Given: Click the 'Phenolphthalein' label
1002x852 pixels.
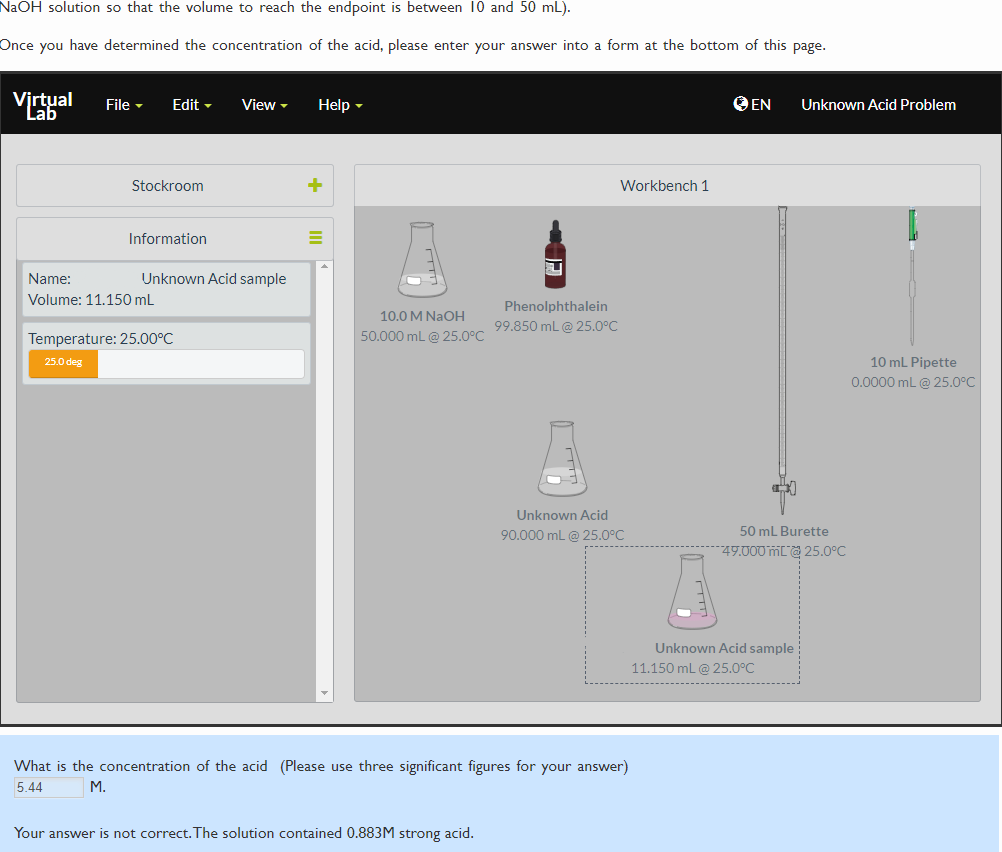Looking at the screenshot, I should [556, 306].
